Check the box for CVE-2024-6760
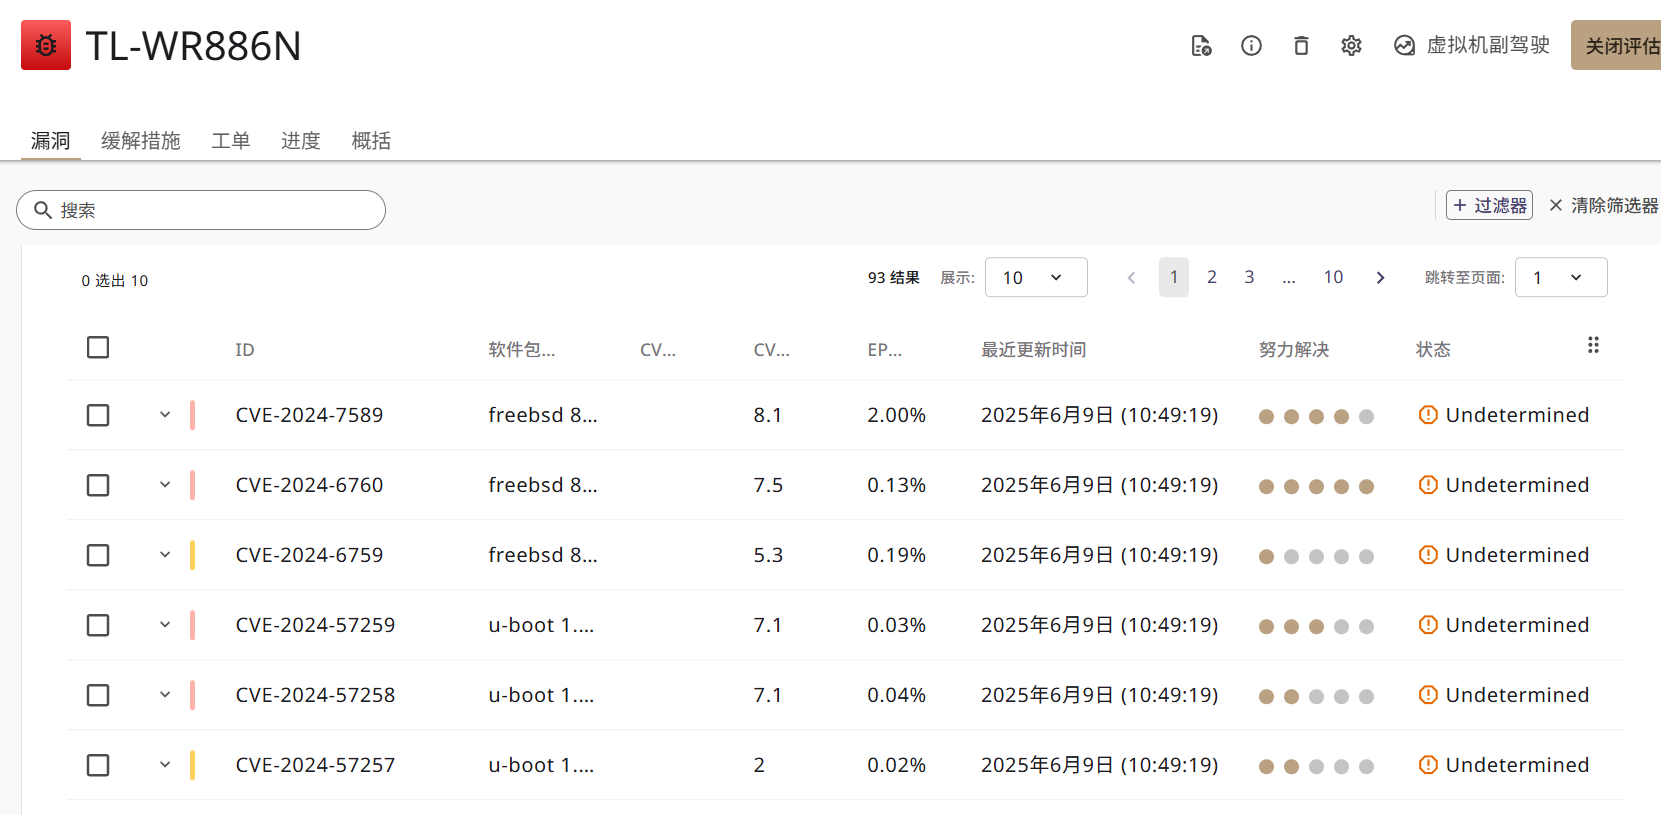Viewport: 1661px width, 815px height. [98, 485]
